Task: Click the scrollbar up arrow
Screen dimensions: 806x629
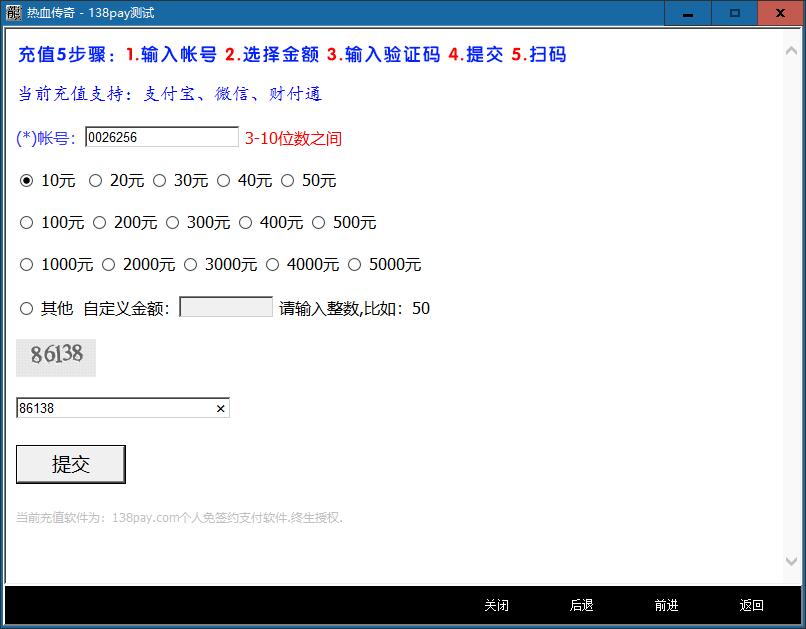Action: [x=792, y=50]
